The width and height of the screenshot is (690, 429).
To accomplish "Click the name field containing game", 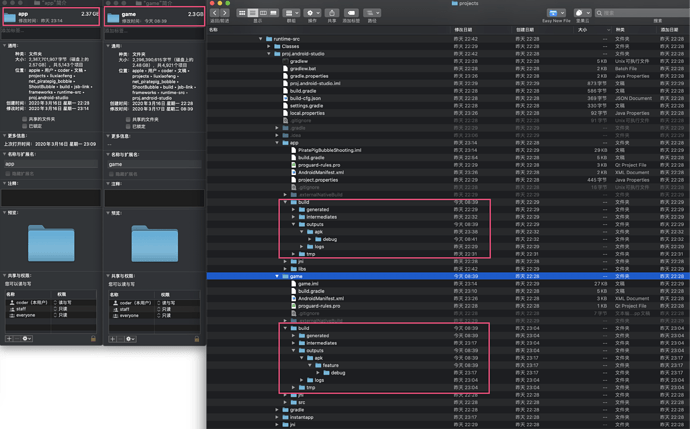I will point(154,164).
